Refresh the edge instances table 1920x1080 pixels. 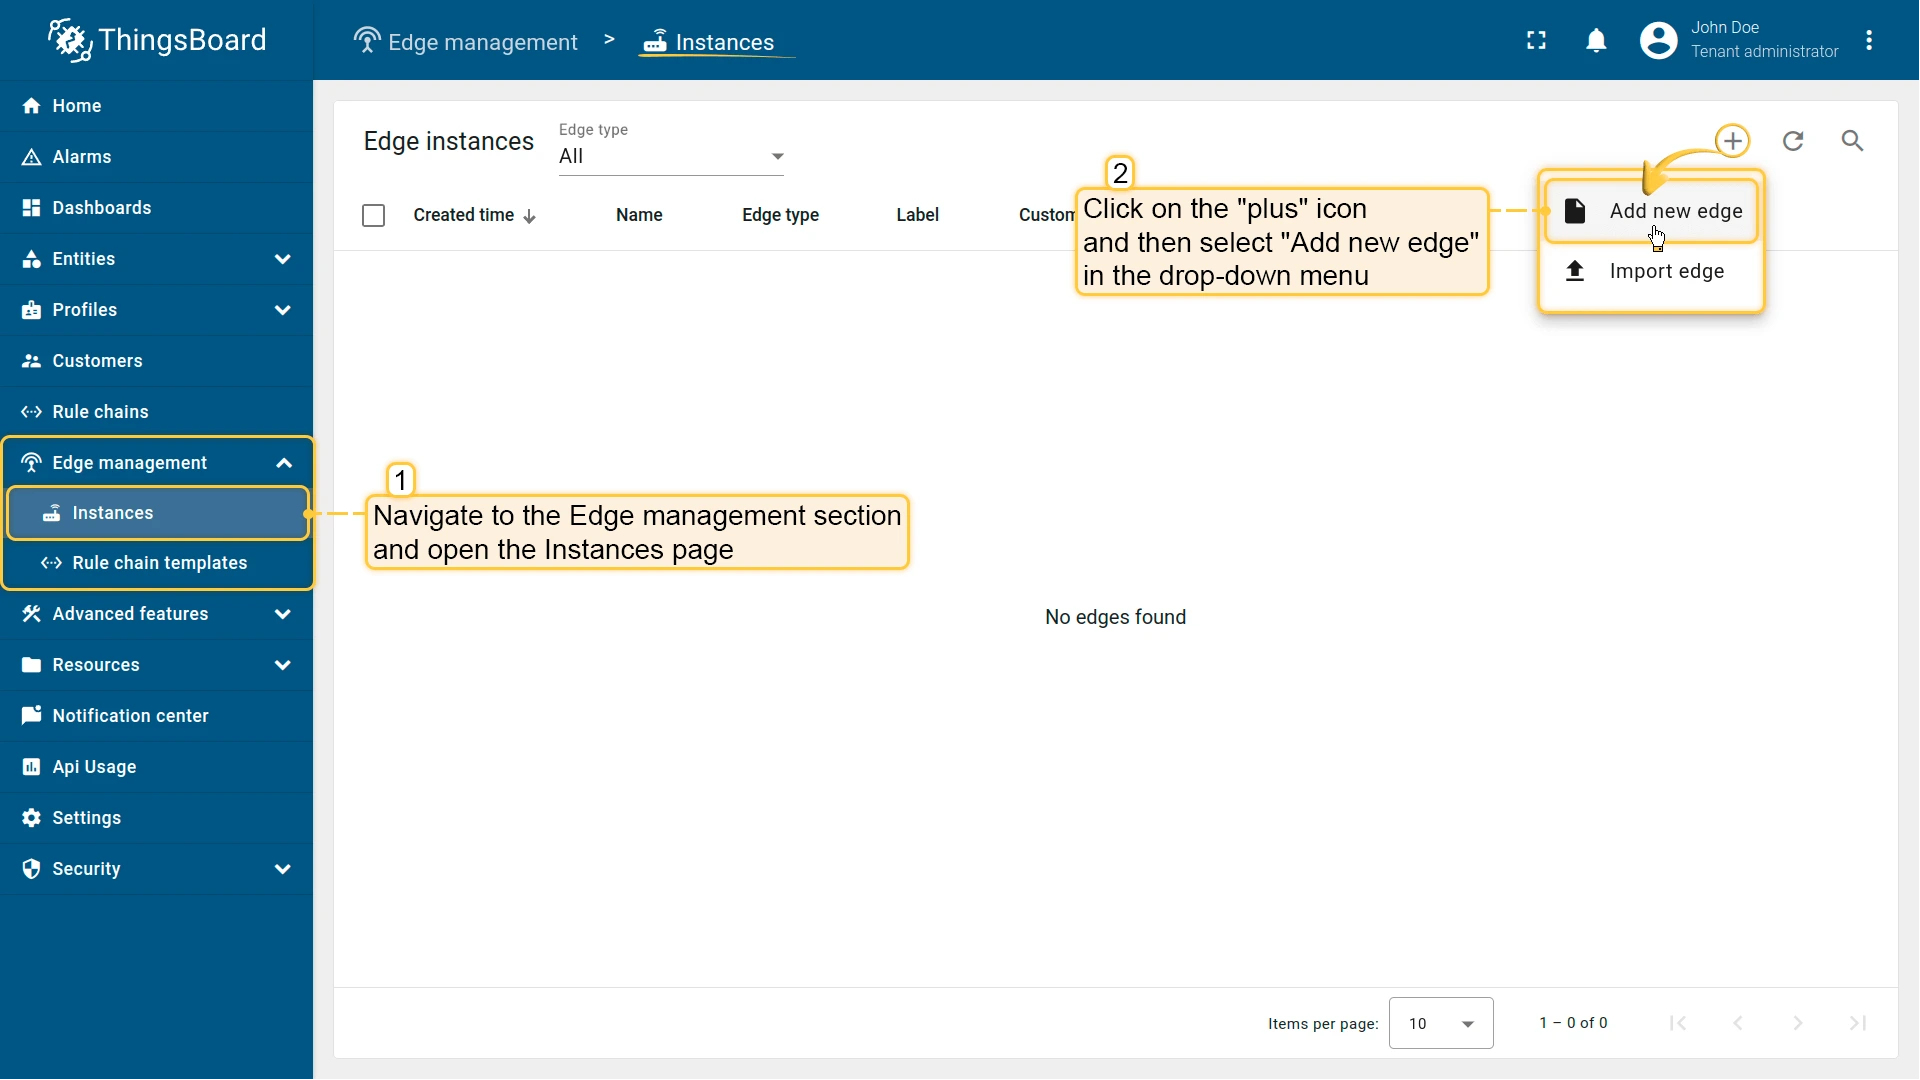(1793, 141)
